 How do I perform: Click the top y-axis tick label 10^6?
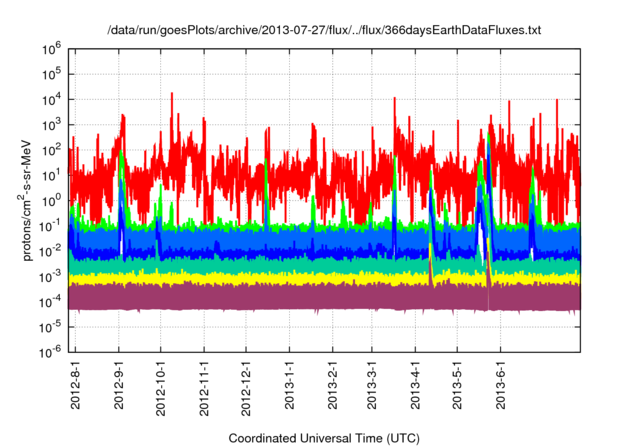pos(52,47)
